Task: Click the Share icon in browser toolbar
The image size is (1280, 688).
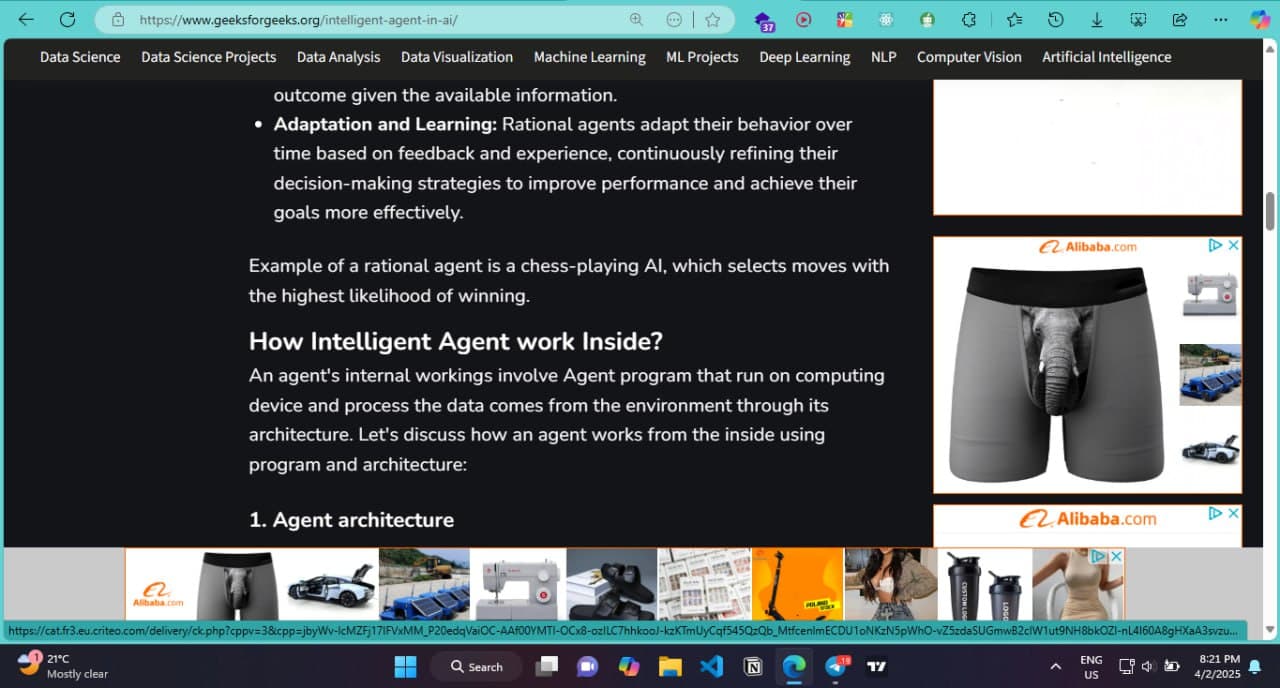Action: tap(1179, 19)
